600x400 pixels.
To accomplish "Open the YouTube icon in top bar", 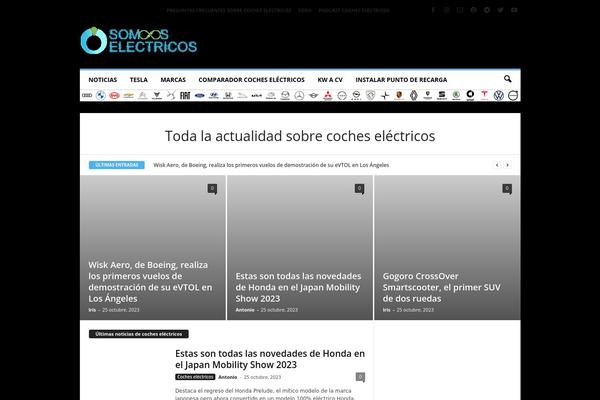I will (514, 10).
